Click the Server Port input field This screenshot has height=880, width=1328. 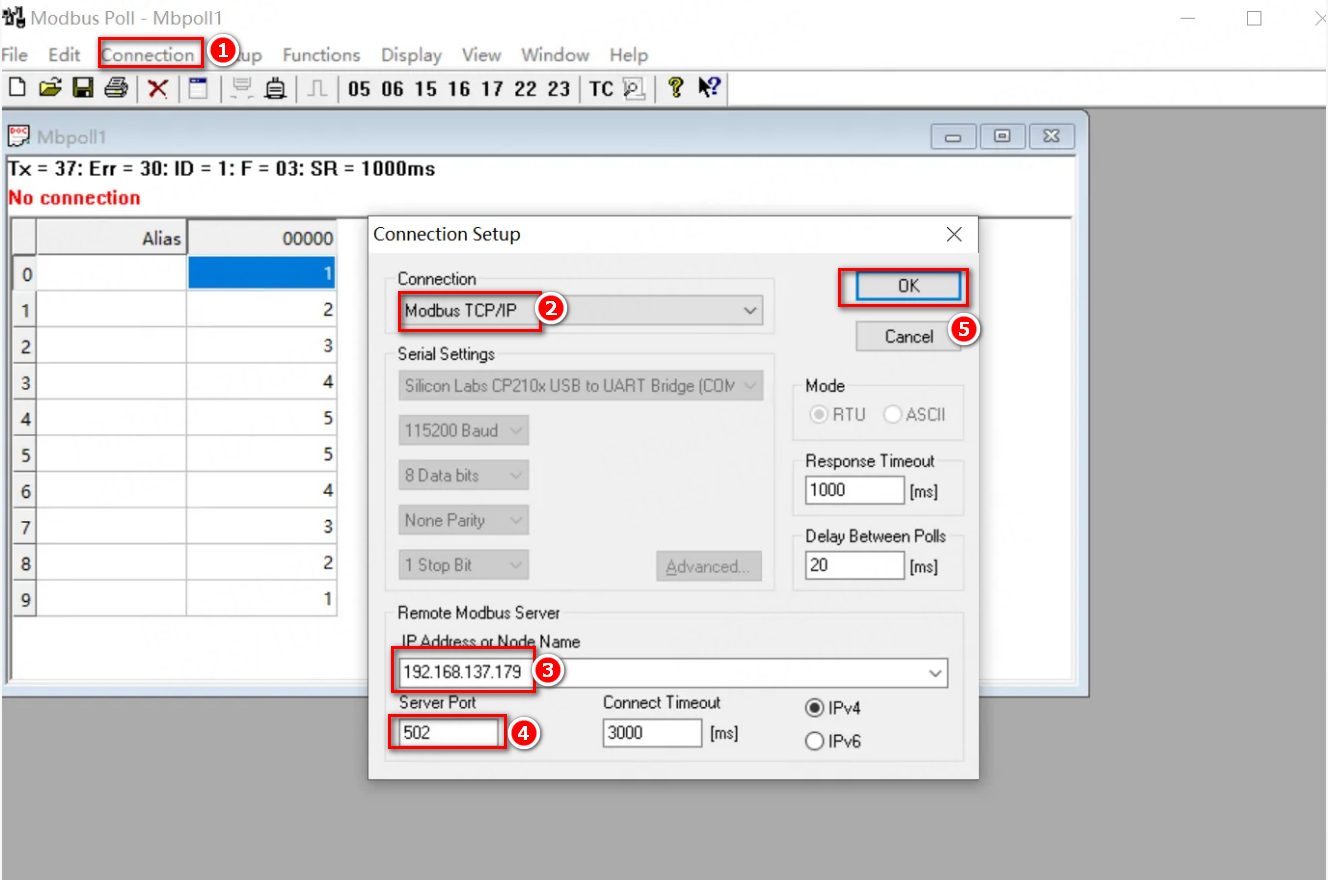point(446,733)
